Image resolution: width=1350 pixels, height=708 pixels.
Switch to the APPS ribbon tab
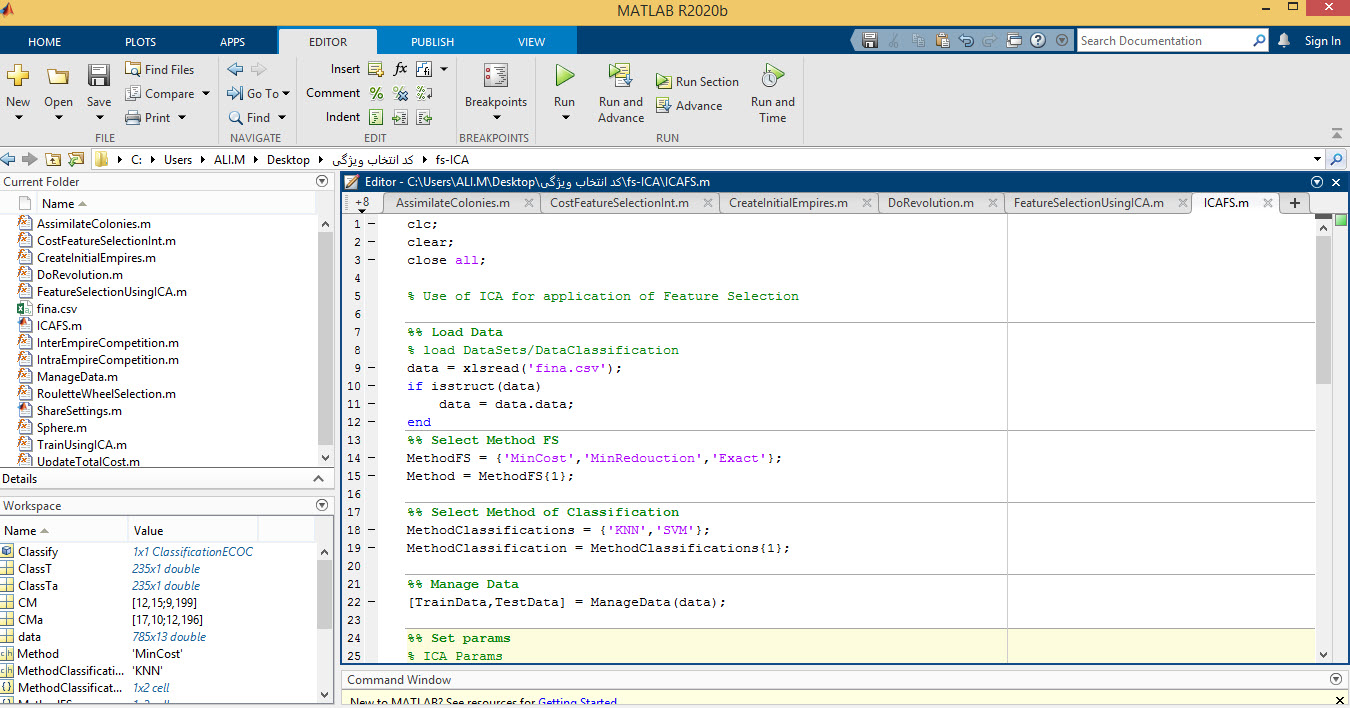(233, 42)
